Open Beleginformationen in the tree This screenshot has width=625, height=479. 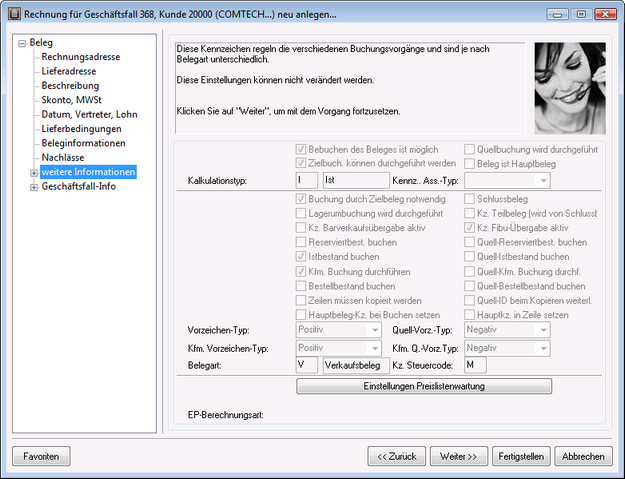click(x=83, y=143)
